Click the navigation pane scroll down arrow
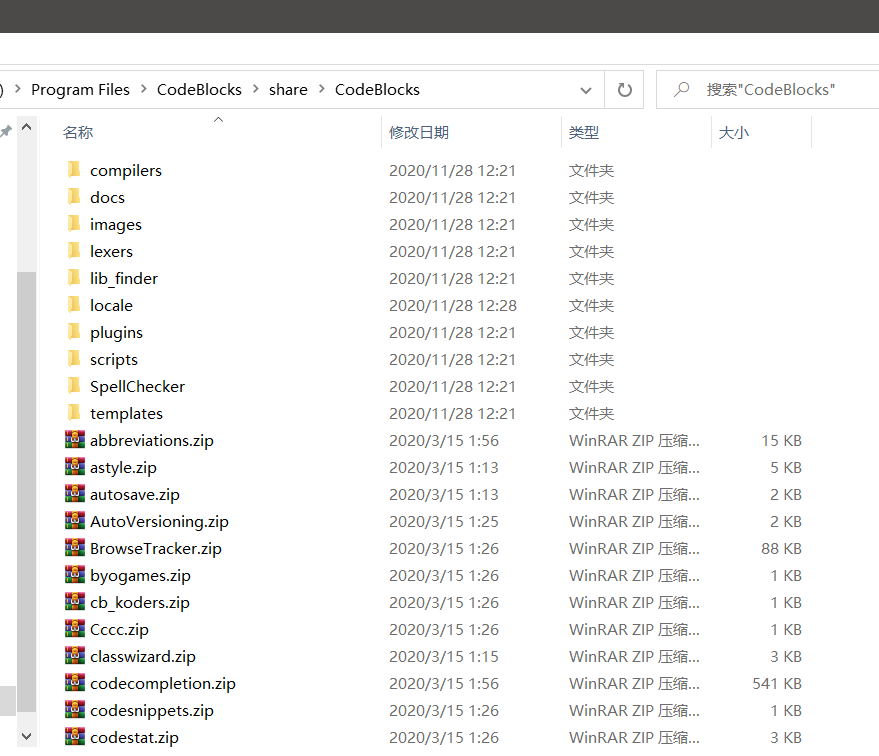Viewport: 879px width, 756px height. (x=26, y=736)
